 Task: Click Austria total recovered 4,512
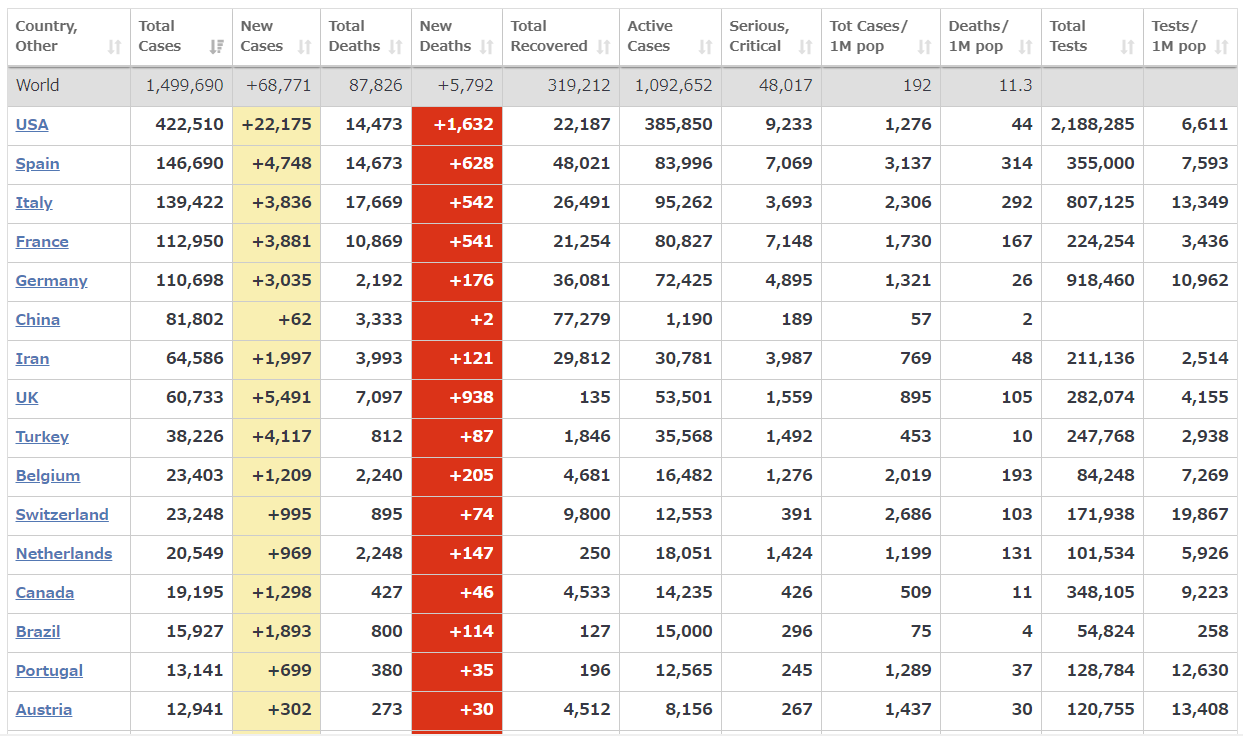point(587,710)
